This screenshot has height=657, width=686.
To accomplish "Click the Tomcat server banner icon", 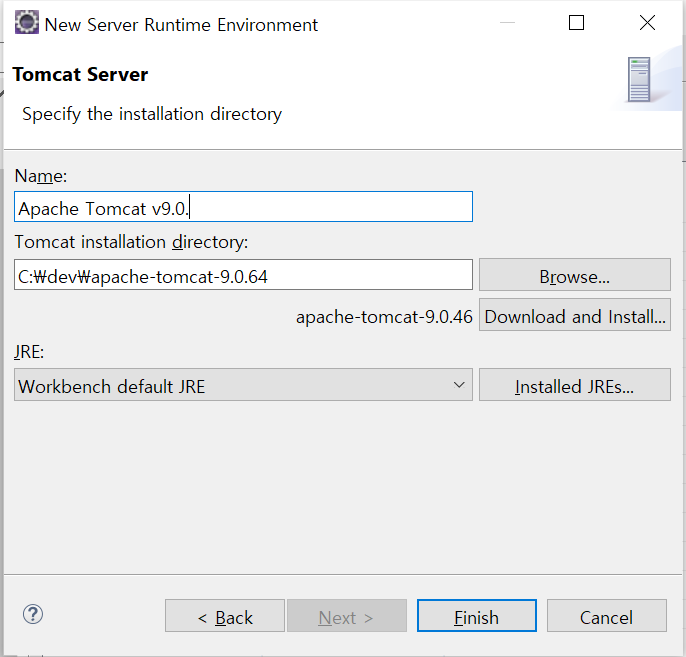I will tap(639, 79).
